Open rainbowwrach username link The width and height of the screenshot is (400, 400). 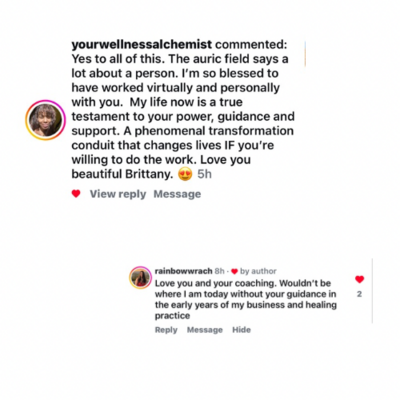[183, 271]
